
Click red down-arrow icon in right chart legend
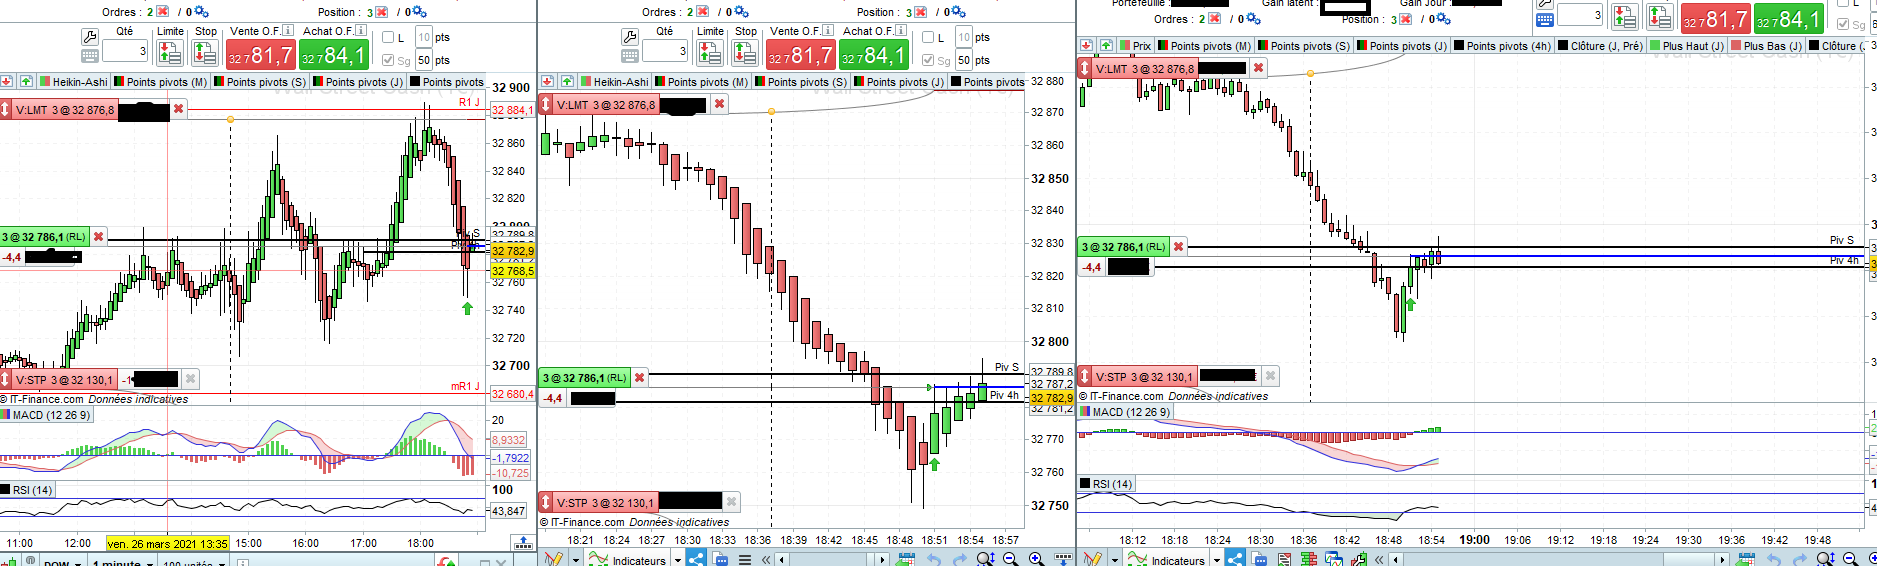(1086, 46)
